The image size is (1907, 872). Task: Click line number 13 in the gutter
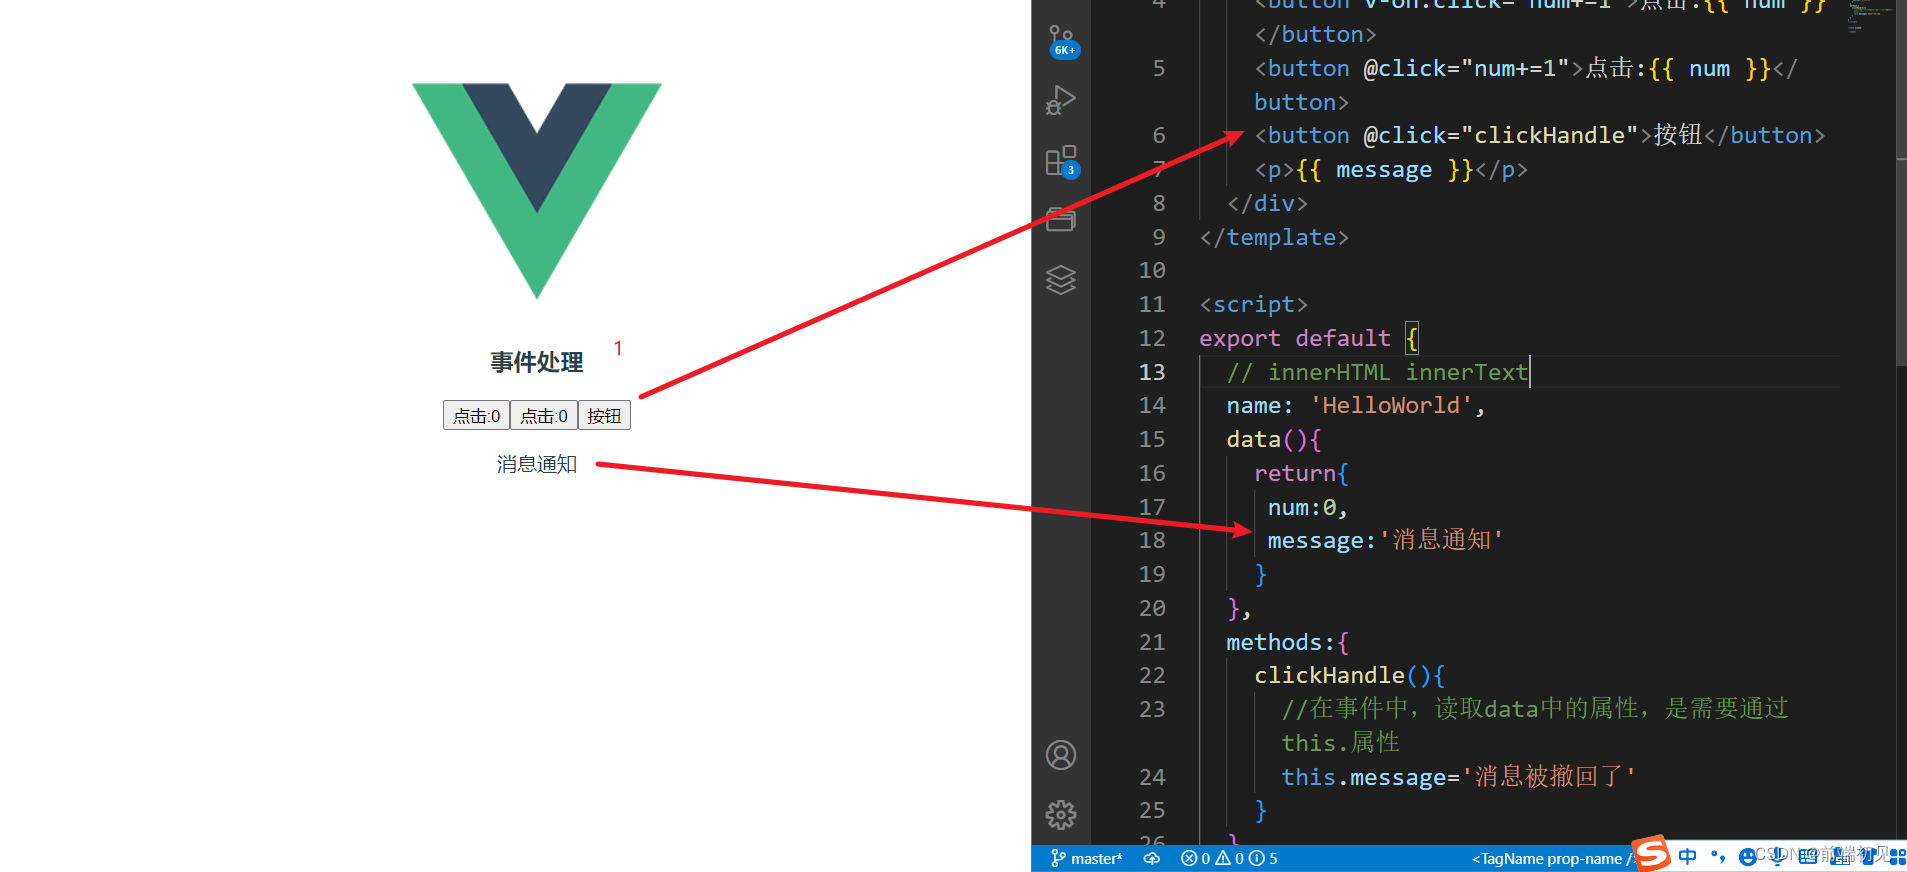[x=1152, y=372]
